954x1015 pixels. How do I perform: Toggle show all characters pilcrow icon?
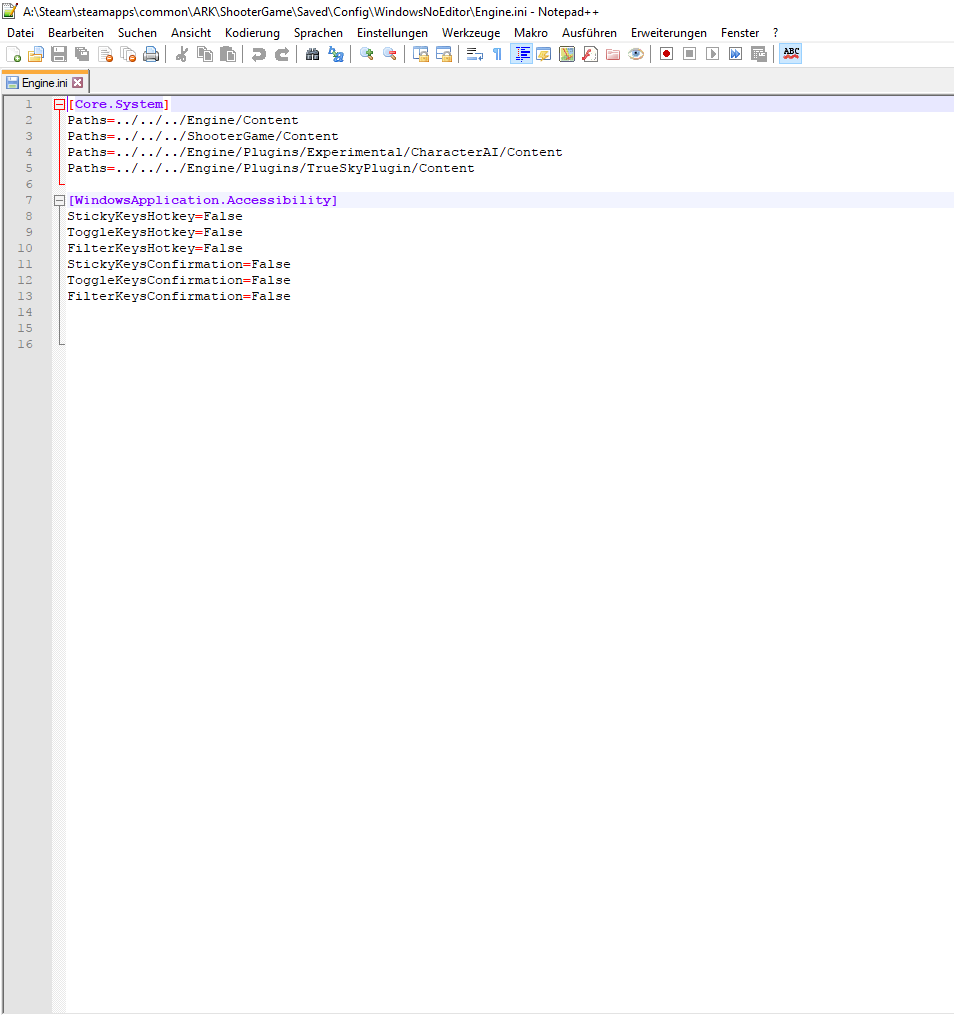pyautogui.click(x=497, y=54)
